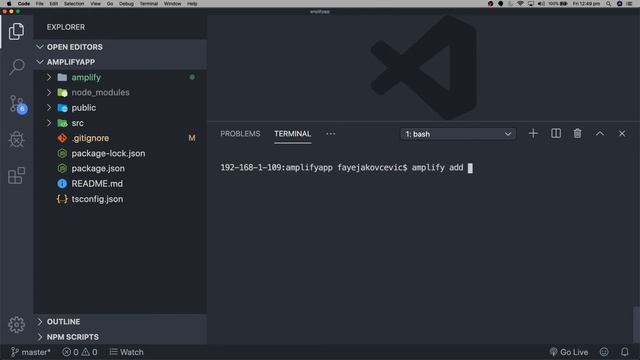This screenshot has height=360, width=640.
Task: Close the terminal panel
Action: point(622,133)
